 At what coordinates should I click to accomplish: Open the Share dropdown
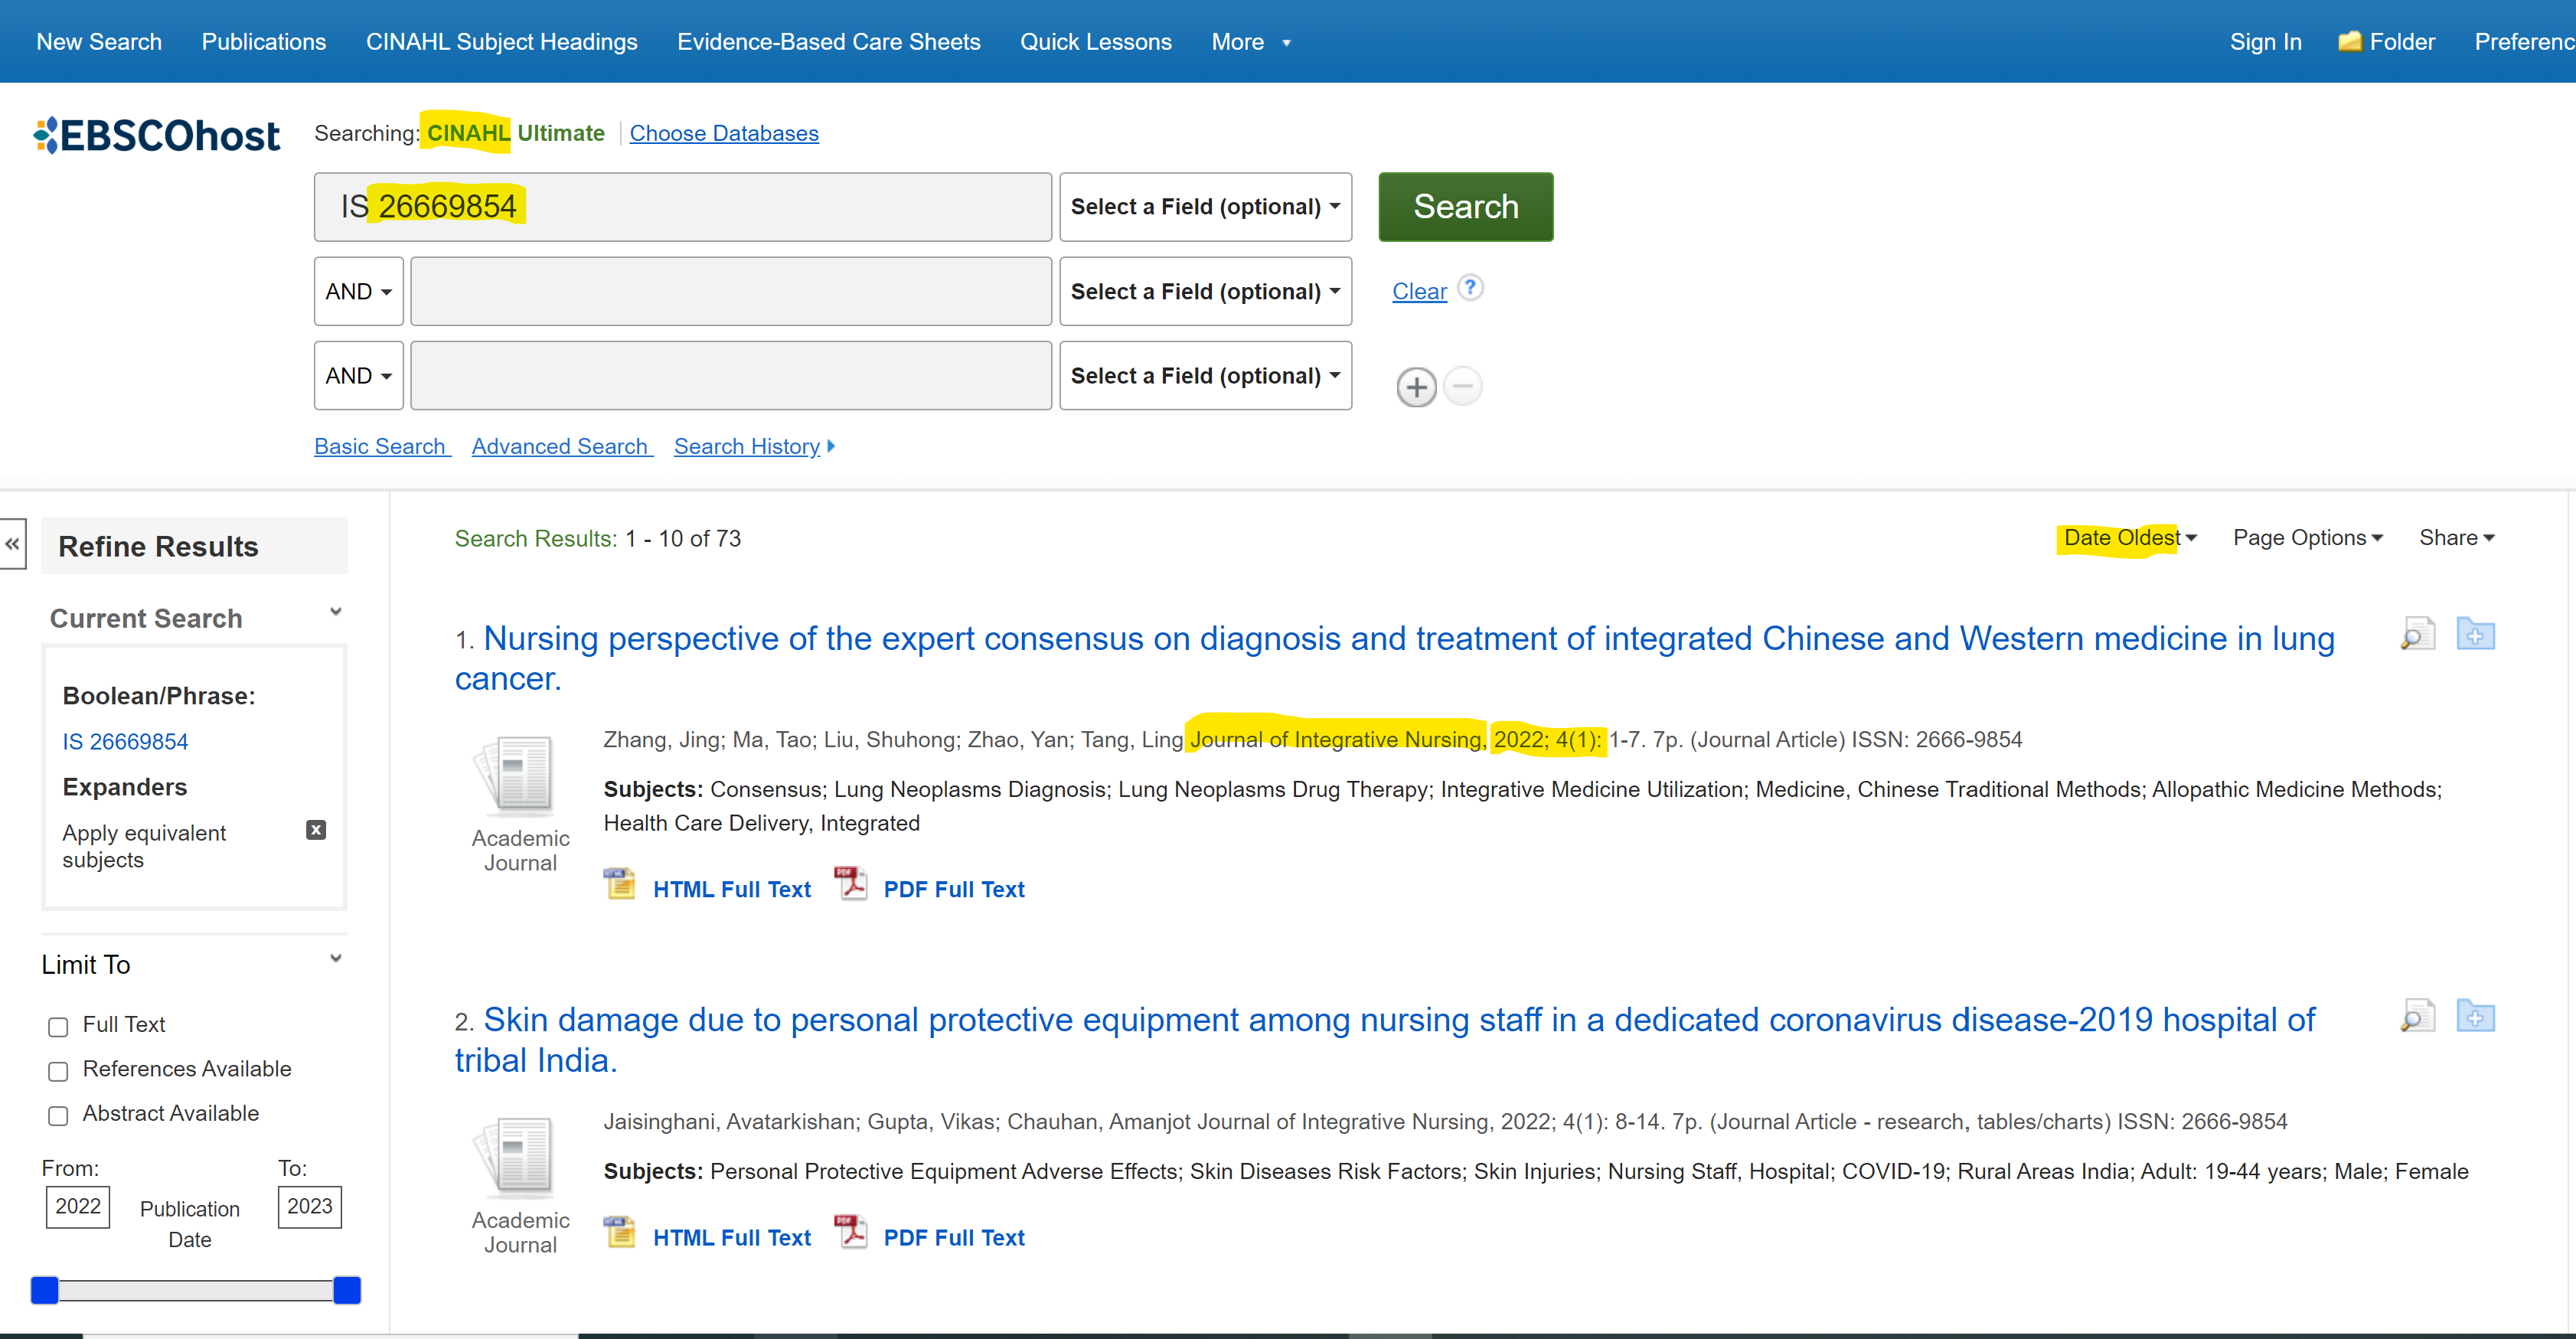pyautogui.click(x=2456, y=538)
